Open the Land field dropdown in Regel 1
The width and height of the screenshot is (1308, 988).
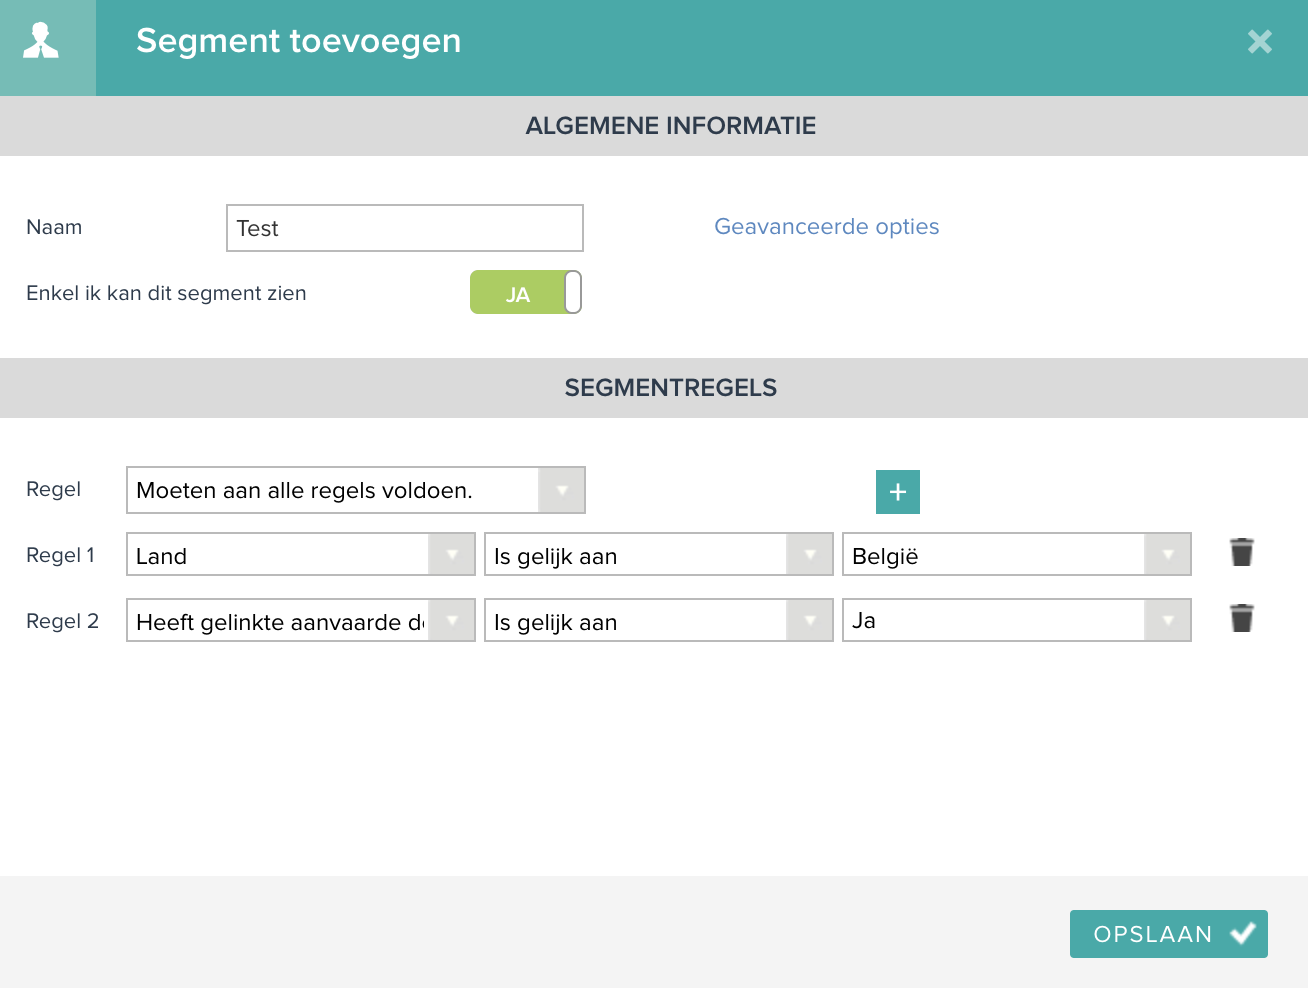301,555
